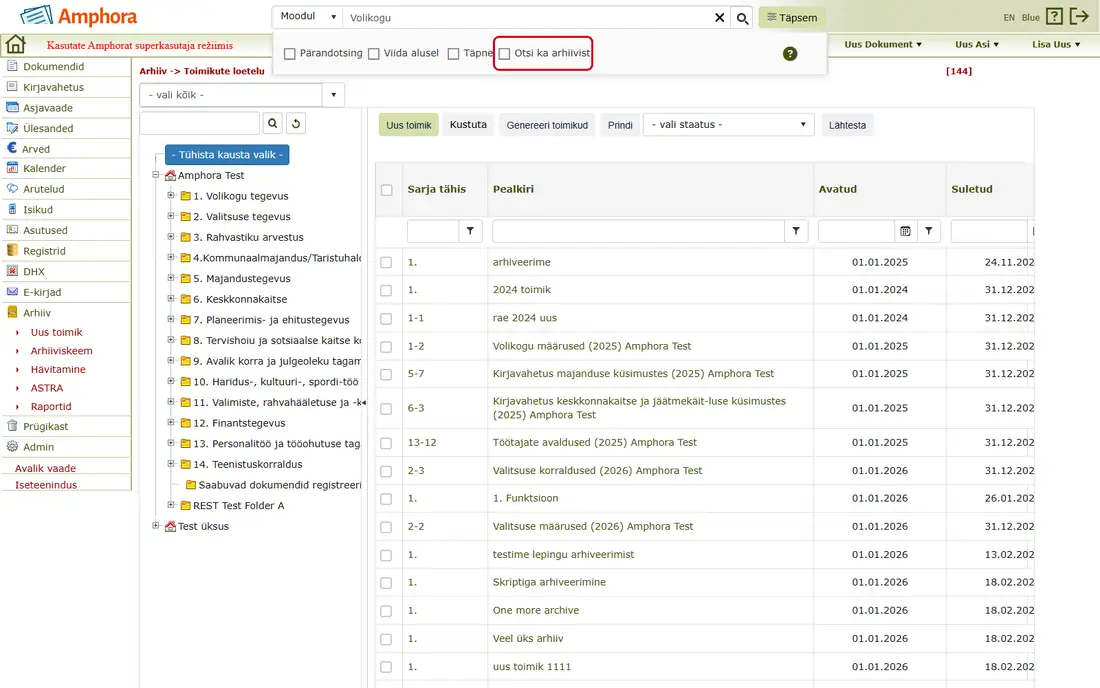
Task: Open Prügikast in the sidebar
Action: coord(45,426)
